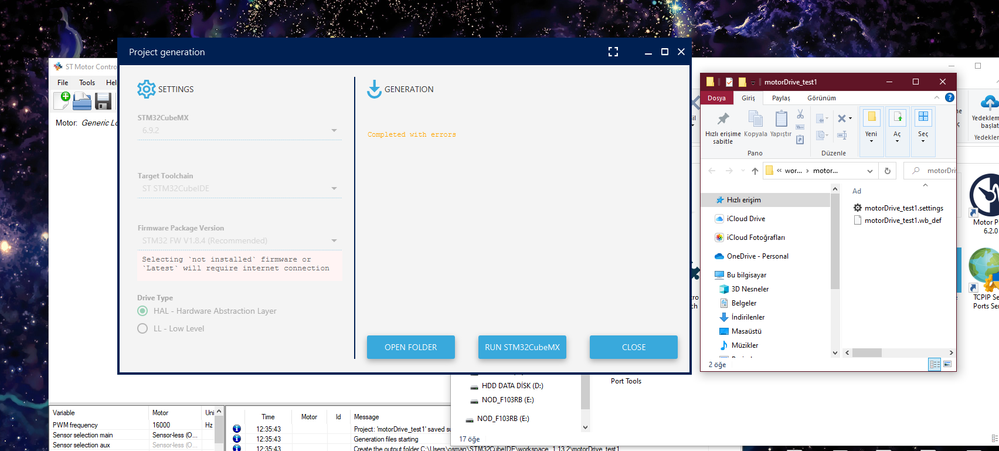Click the Back arrow in Explorer navigation bar
Viewport: 999px width, 451px height.
[712, 171]
